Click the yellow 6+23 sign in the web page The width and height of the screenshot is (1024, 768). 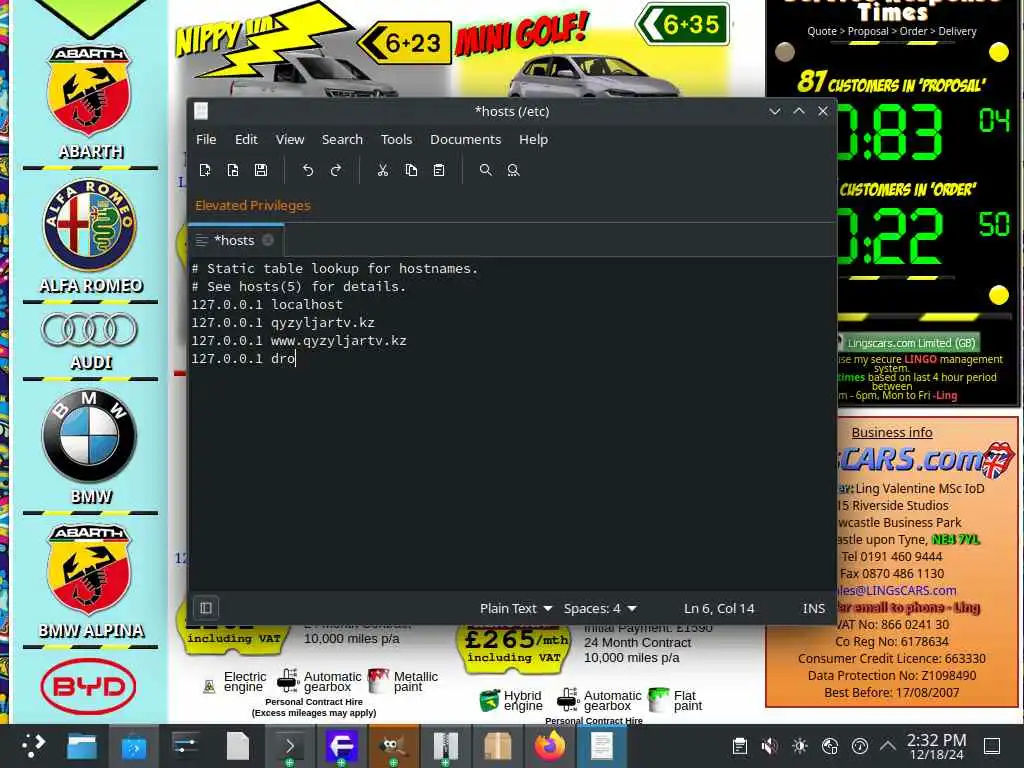404,43
